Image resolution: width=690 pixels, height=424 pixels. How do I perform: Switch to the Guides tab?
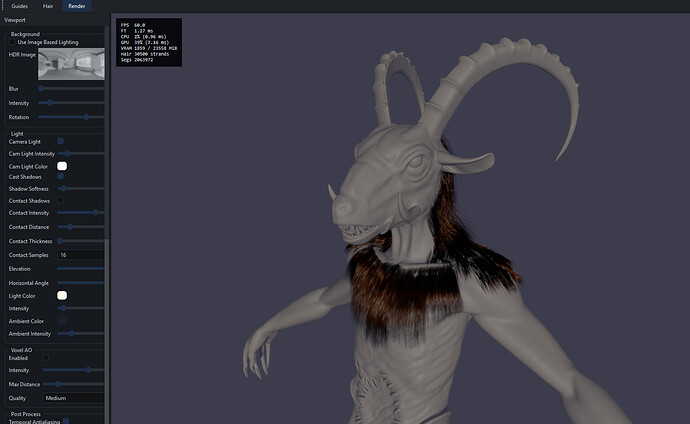coord(19,6)
